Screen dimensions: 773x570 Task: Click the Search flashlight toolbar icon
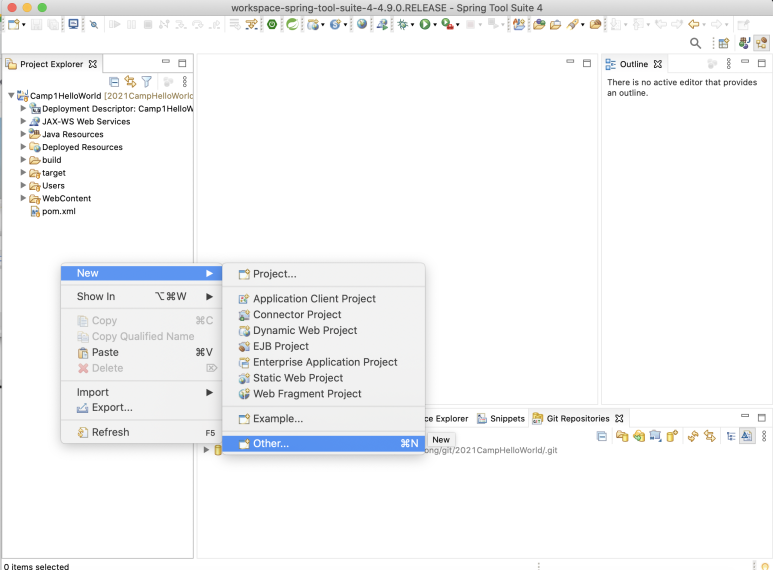(x=572, y=24)
